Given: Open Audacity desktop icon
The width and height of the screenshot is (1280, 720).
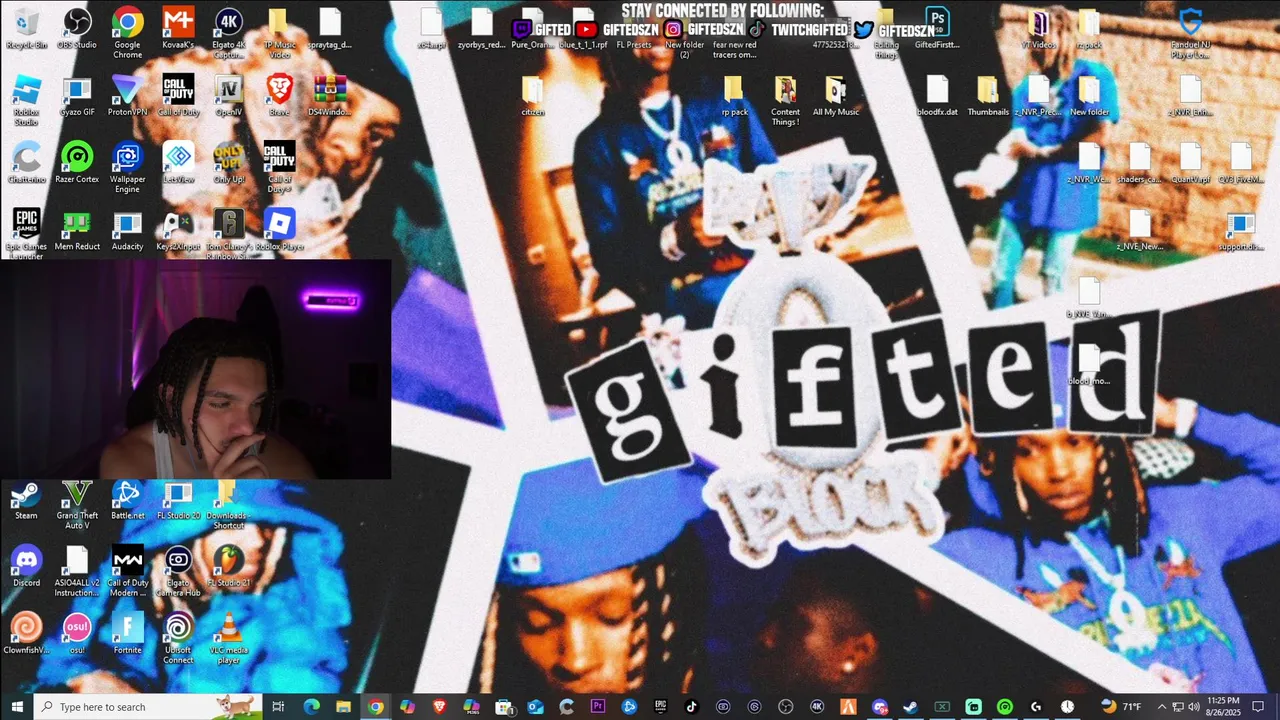Looking at the screenshot, I should tap(127, 230).
